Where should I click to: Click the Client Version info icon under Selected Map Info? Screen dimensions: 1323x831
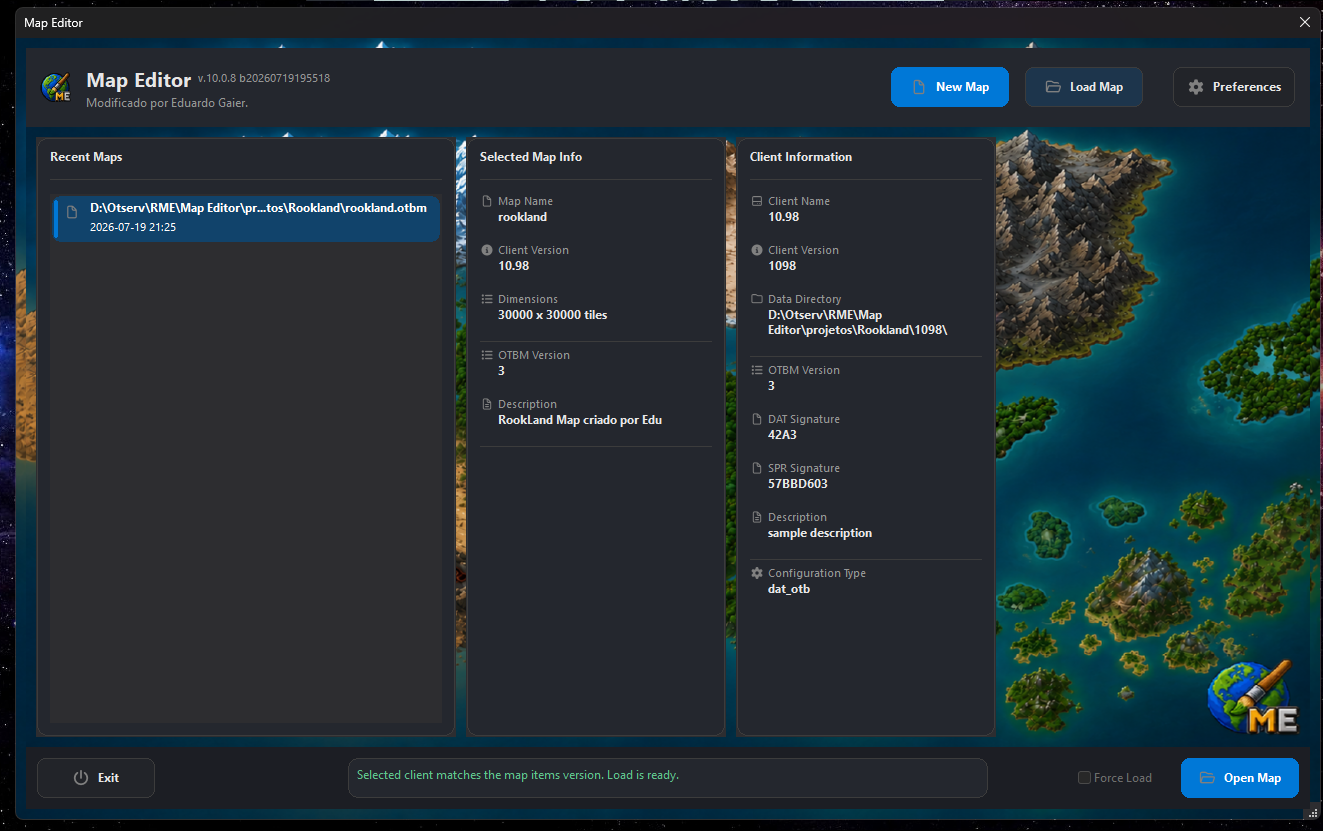[x=487, y=250]
